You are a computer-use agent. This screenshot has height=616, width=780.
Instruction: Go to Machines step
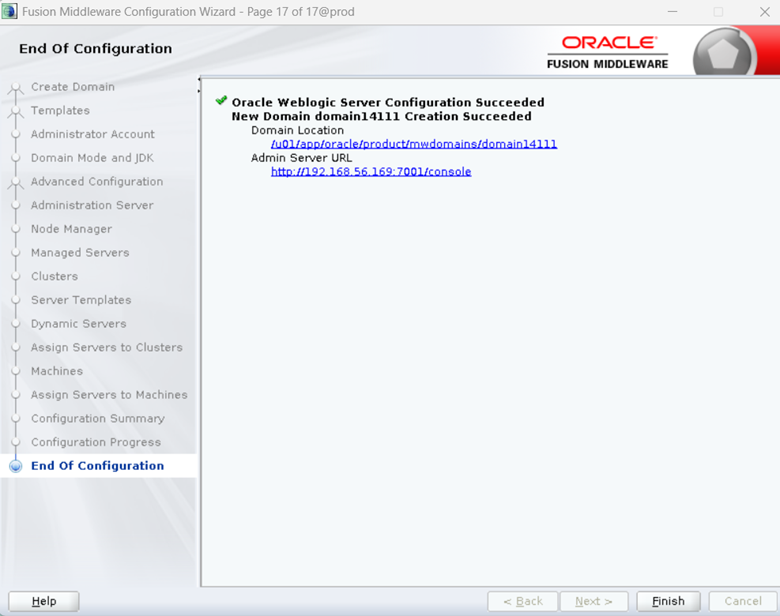[x=57, y=371]
